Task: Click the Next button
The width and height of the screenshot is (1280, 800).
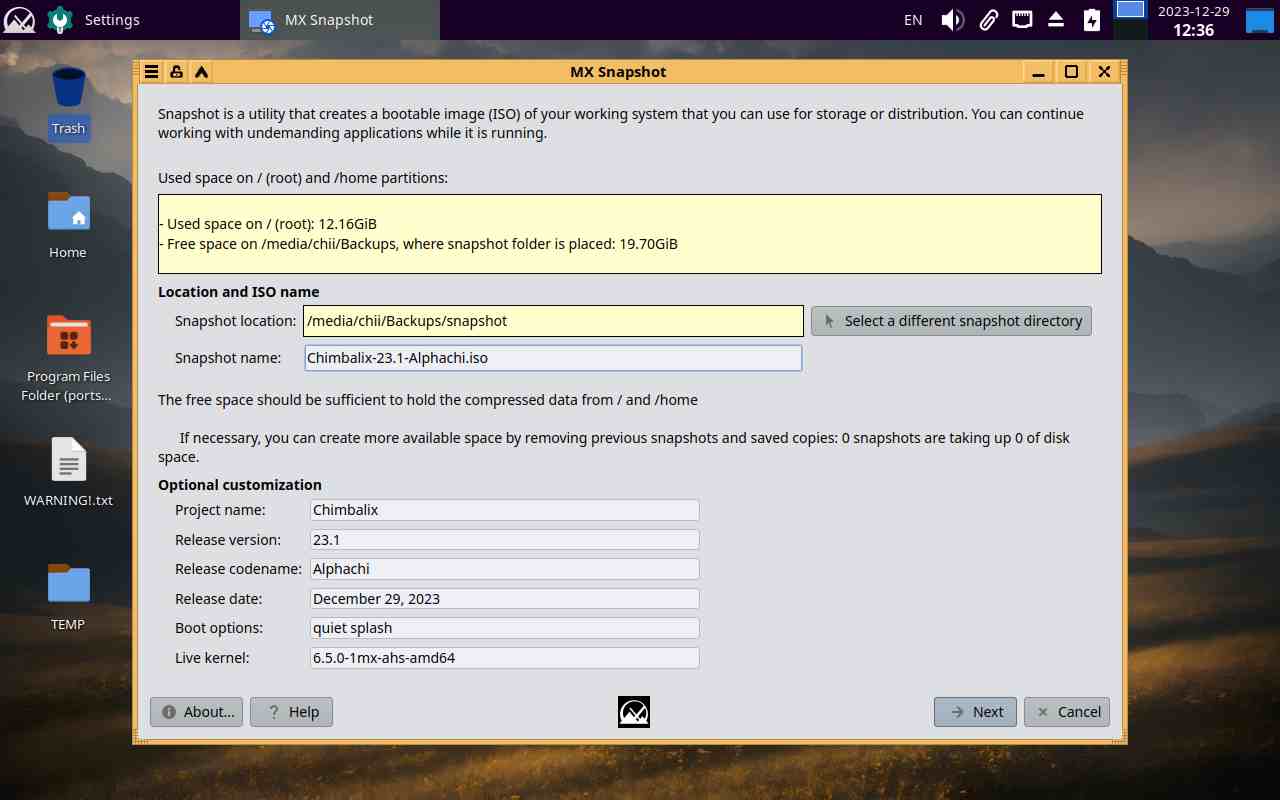Action: point(975,712)
